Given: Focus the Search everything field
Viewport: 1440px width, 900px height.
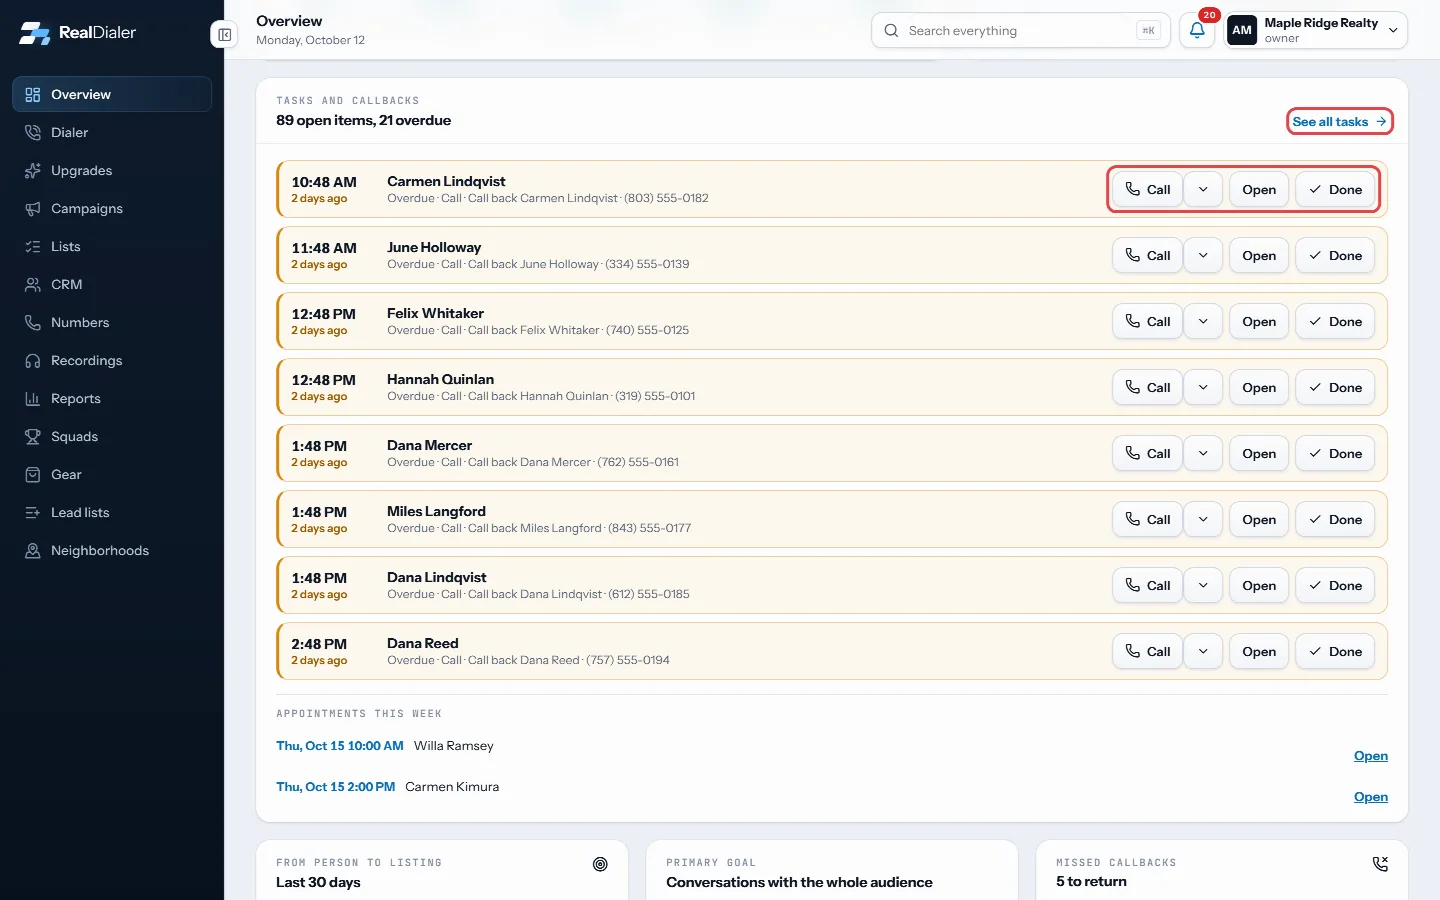Looking at the screenshot, I should point(1021,31).
